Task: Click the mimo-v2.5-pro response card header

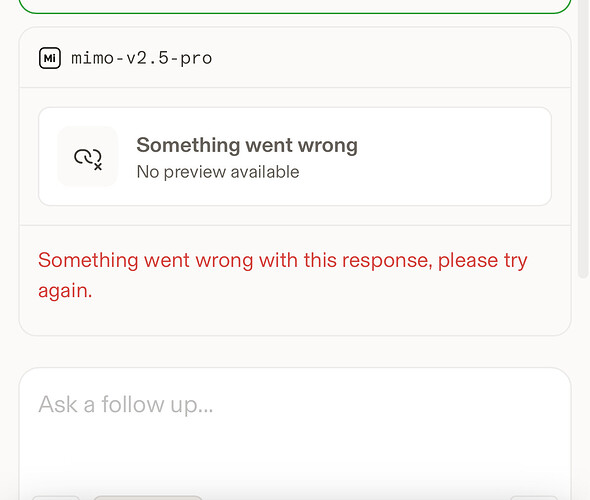Action: click(295, 58)
